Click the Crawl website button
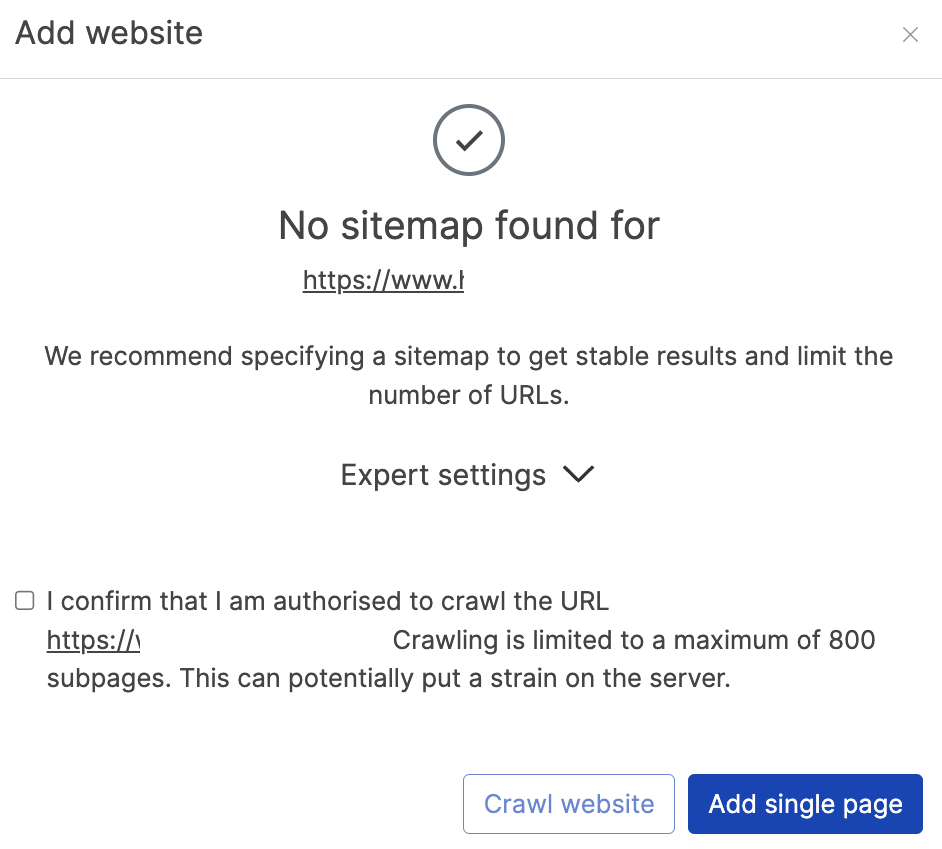Image resolution: width=942 pixels, height=849 pixels. 568,804
